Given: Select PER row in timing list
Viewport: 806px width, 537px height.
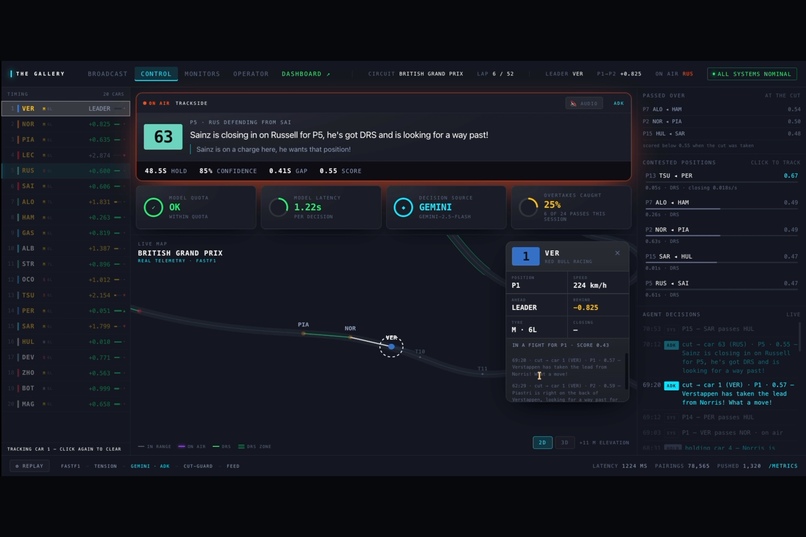Looking at the screenshot, I should tap(65, 310).
